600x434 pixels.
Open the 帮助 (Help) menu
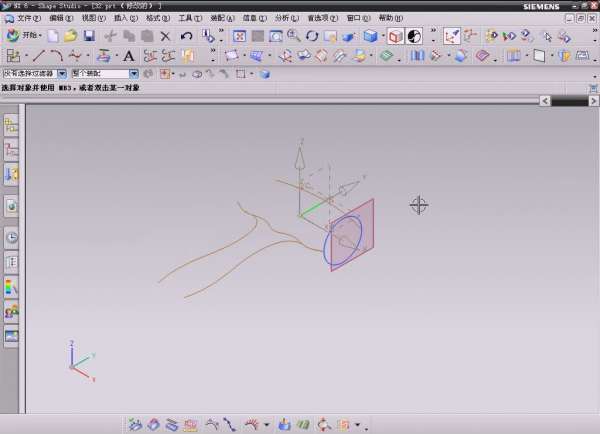pyautogui.click(x=390, y=18)
